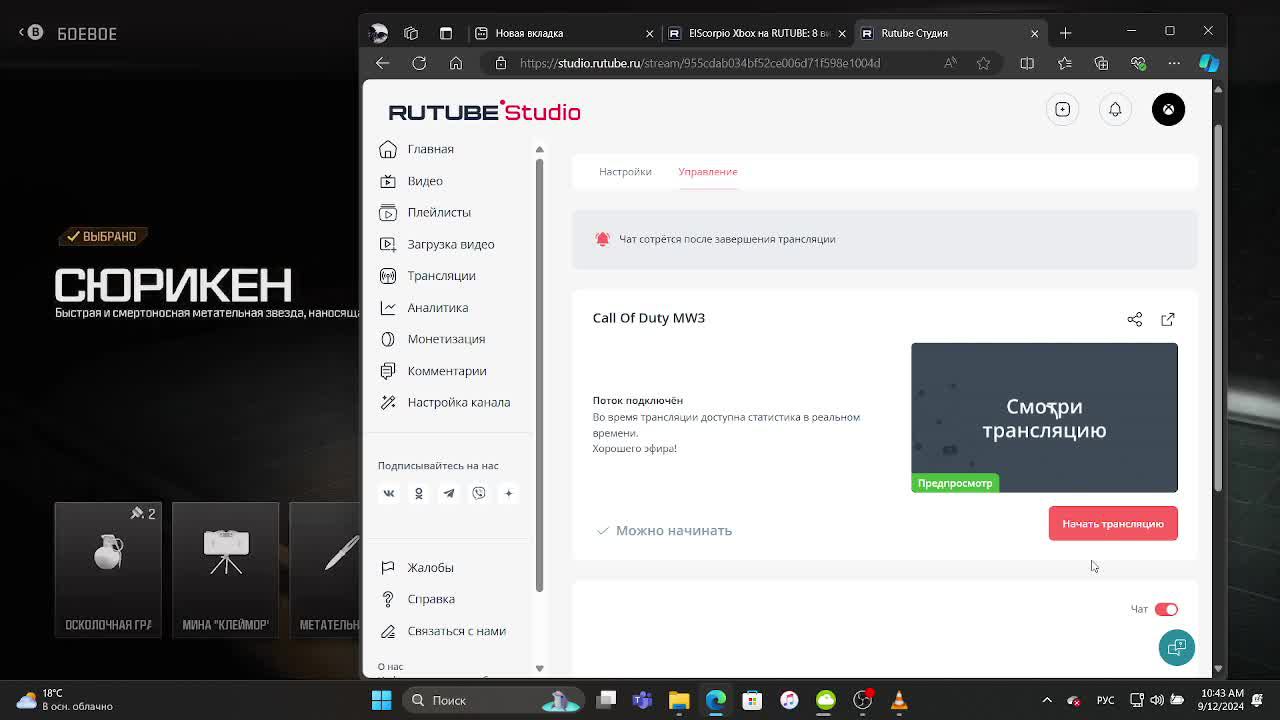1280x720 pixels.
Task: Switch to ElScorpio Xbox на RUTUBE tab
Action: click(758, 33)
